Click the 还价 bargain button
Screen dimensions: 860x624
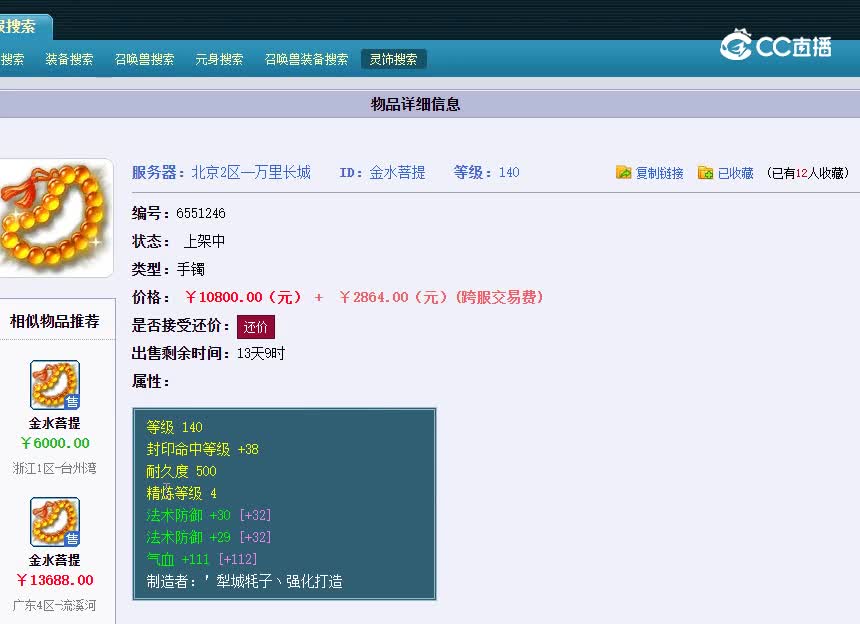point(256,327)
